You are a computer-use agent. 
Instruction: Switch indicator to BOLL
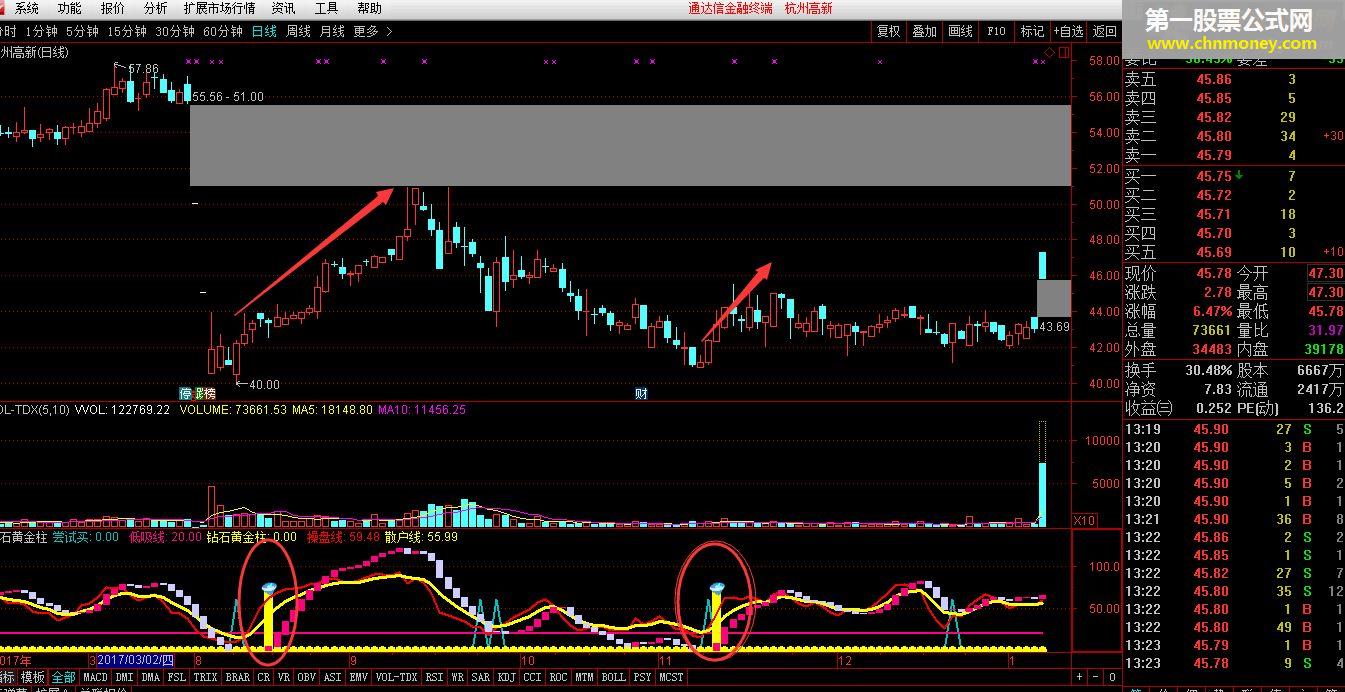[614, 677]
